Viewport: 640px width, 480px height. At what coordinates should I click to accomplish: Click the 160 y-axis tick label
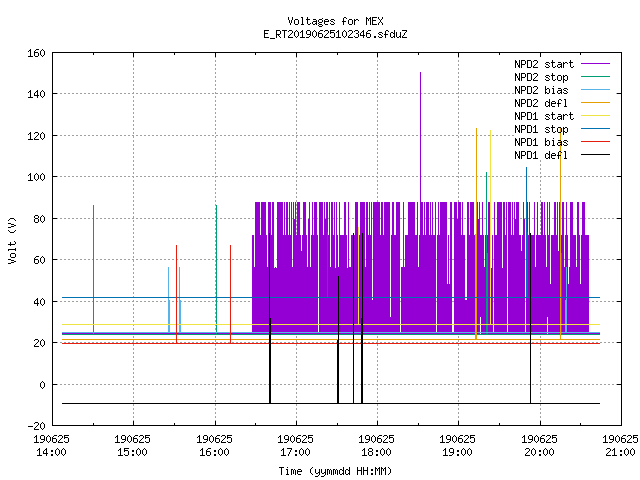pyautogui.click(x=36, y=53)
